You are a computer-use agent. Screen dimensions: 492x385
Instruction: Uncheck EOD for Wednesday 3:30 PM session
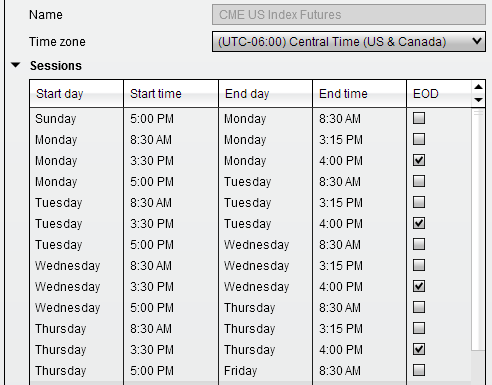click(419, 286)
